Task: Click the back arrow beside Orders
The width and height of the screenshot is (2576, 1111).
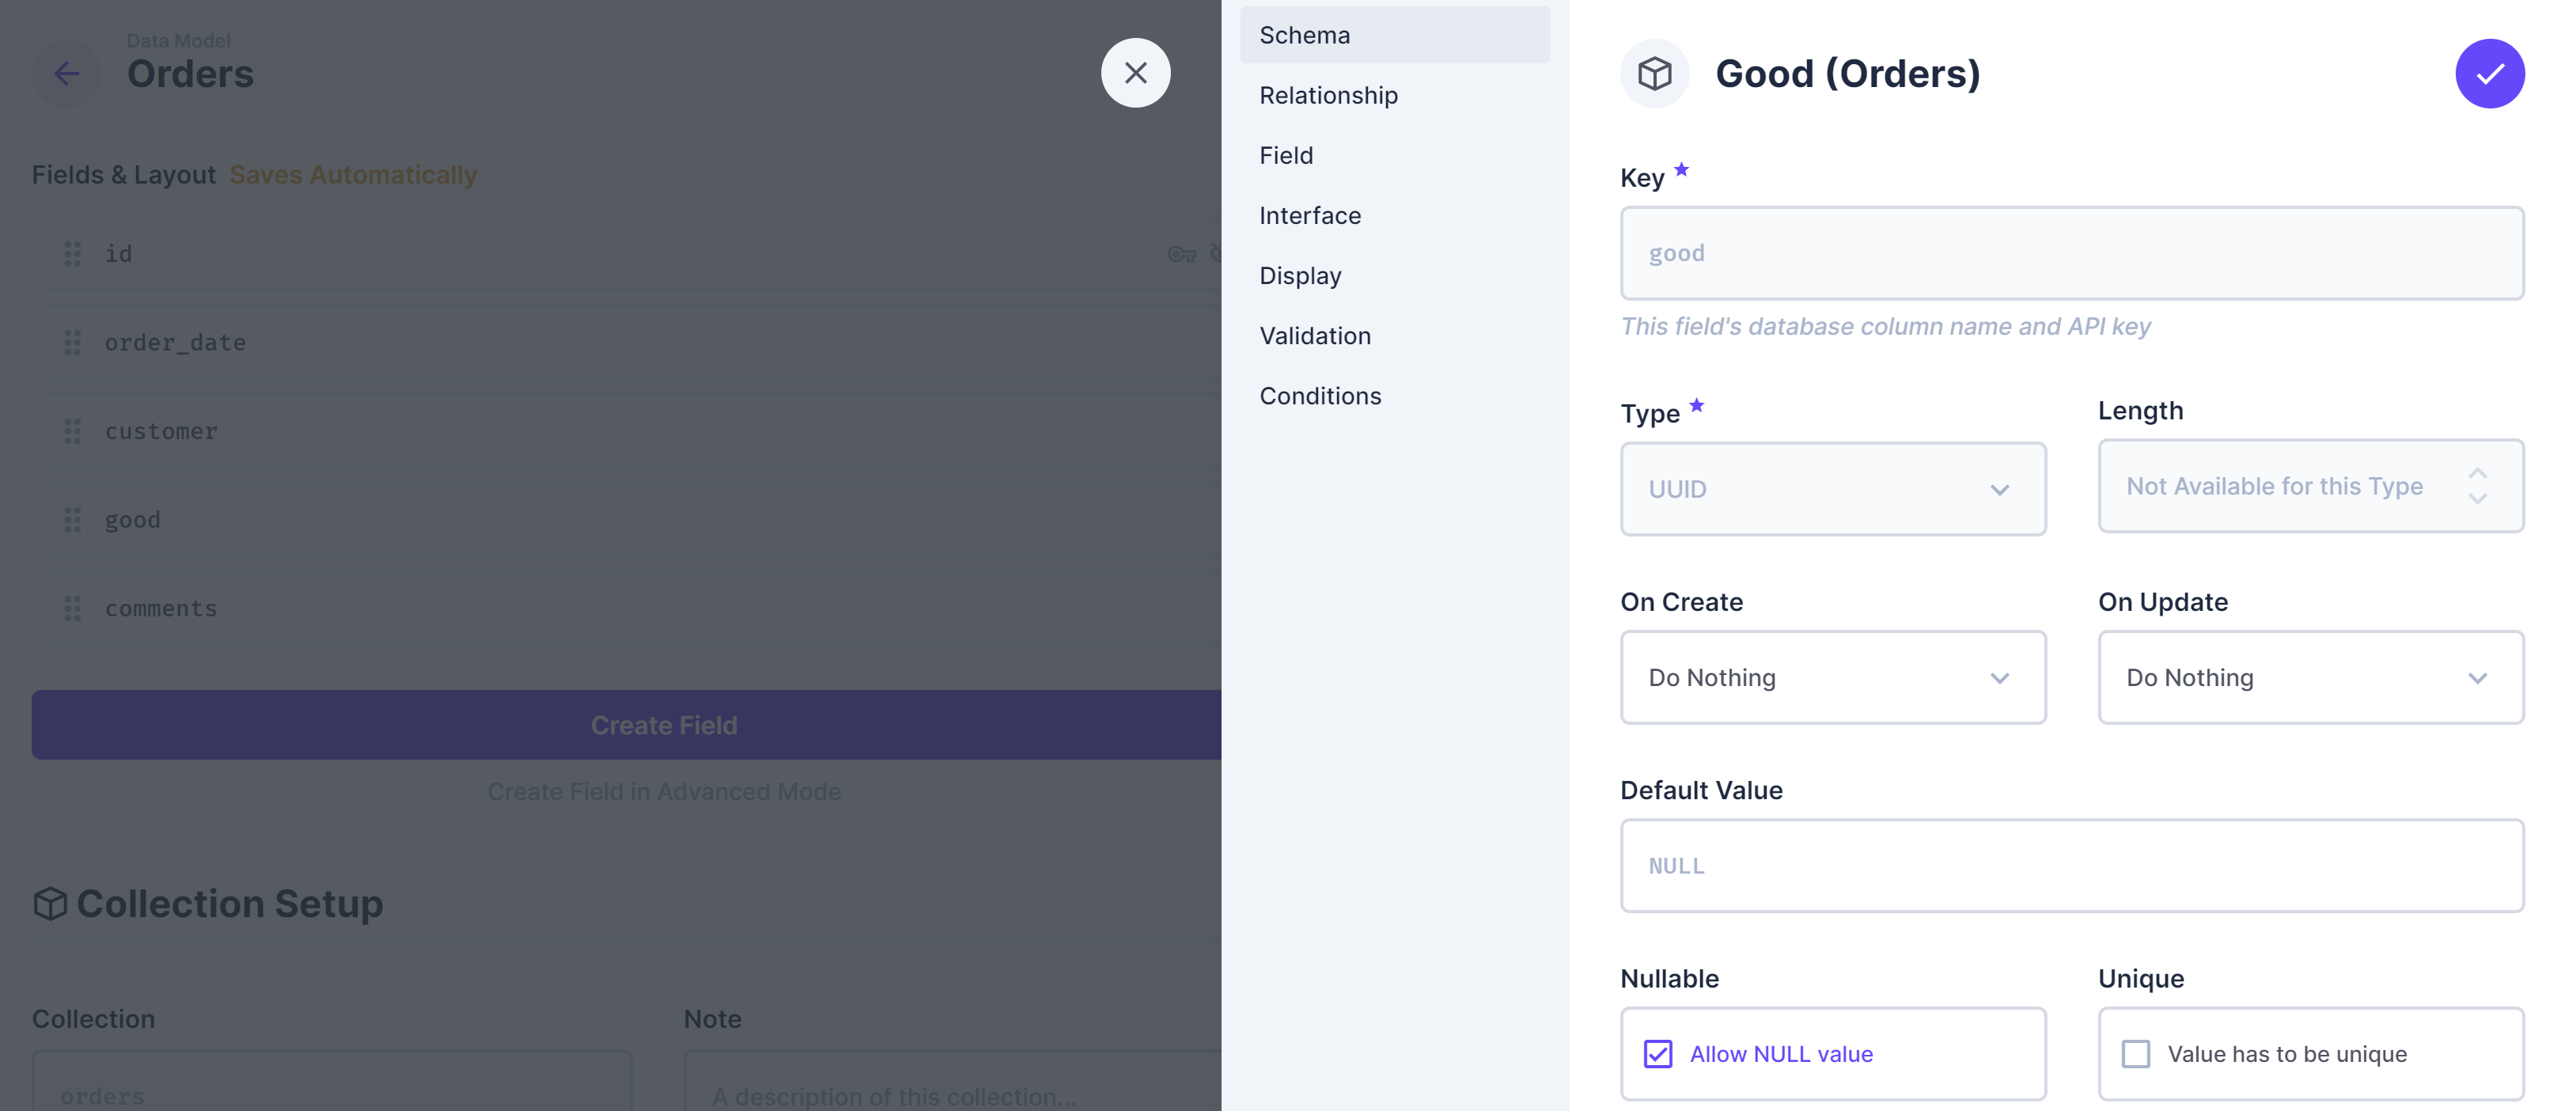Action: pos(66,73)
